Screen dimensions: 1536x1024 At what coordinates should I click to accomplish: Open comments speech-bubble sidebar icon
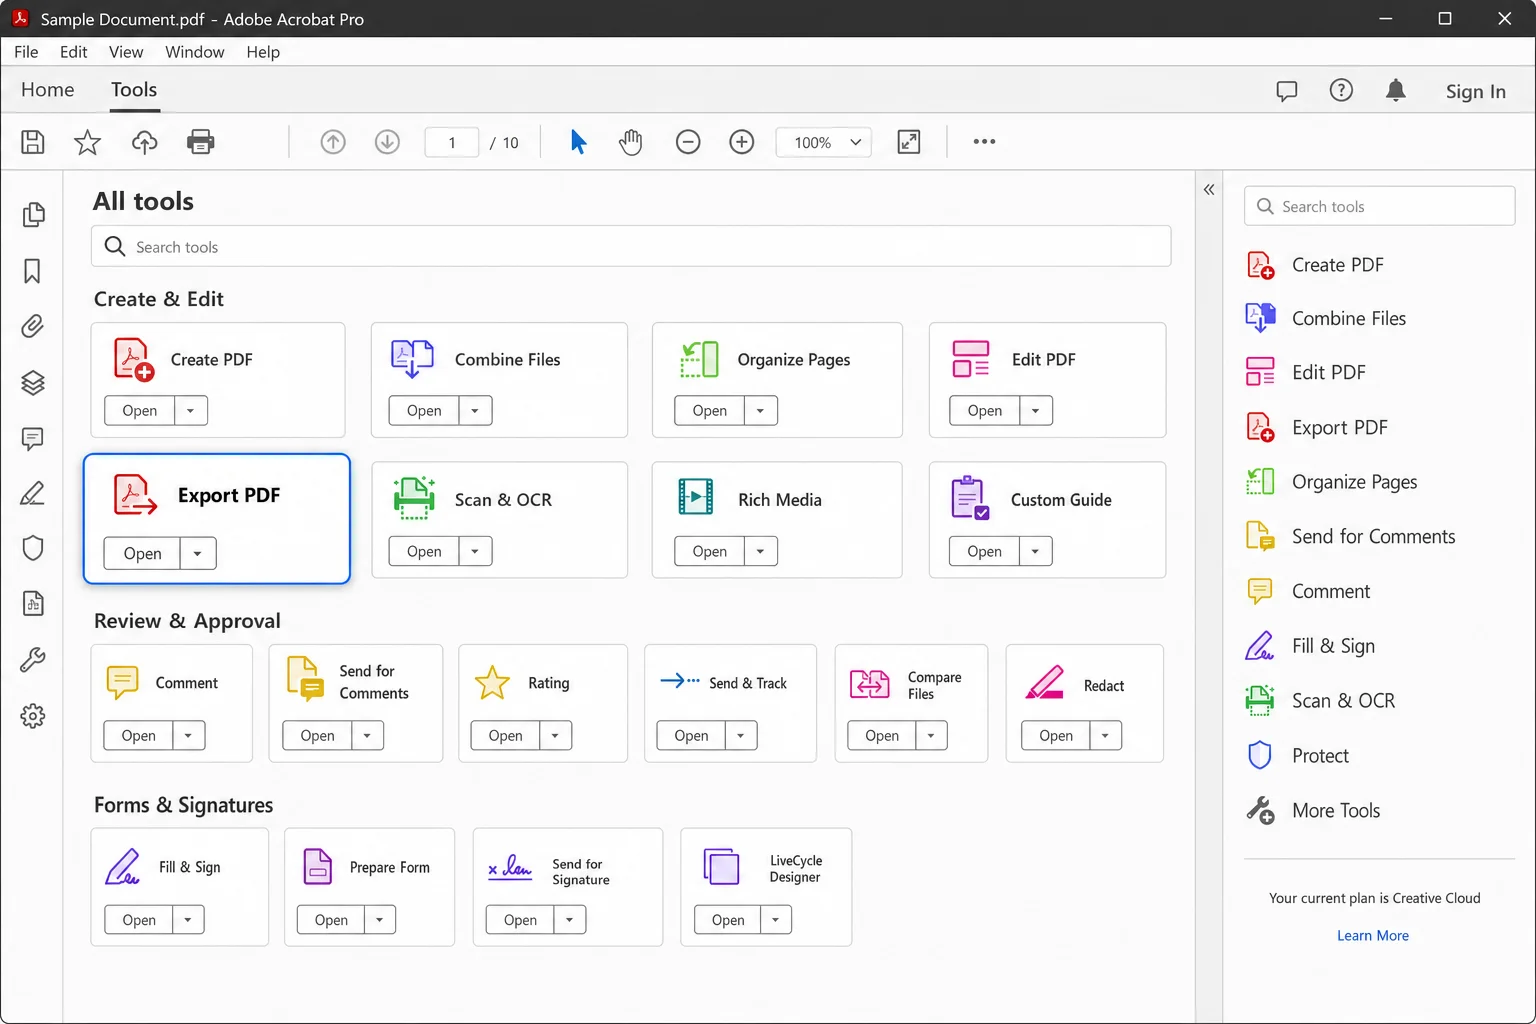click(33, 439)
